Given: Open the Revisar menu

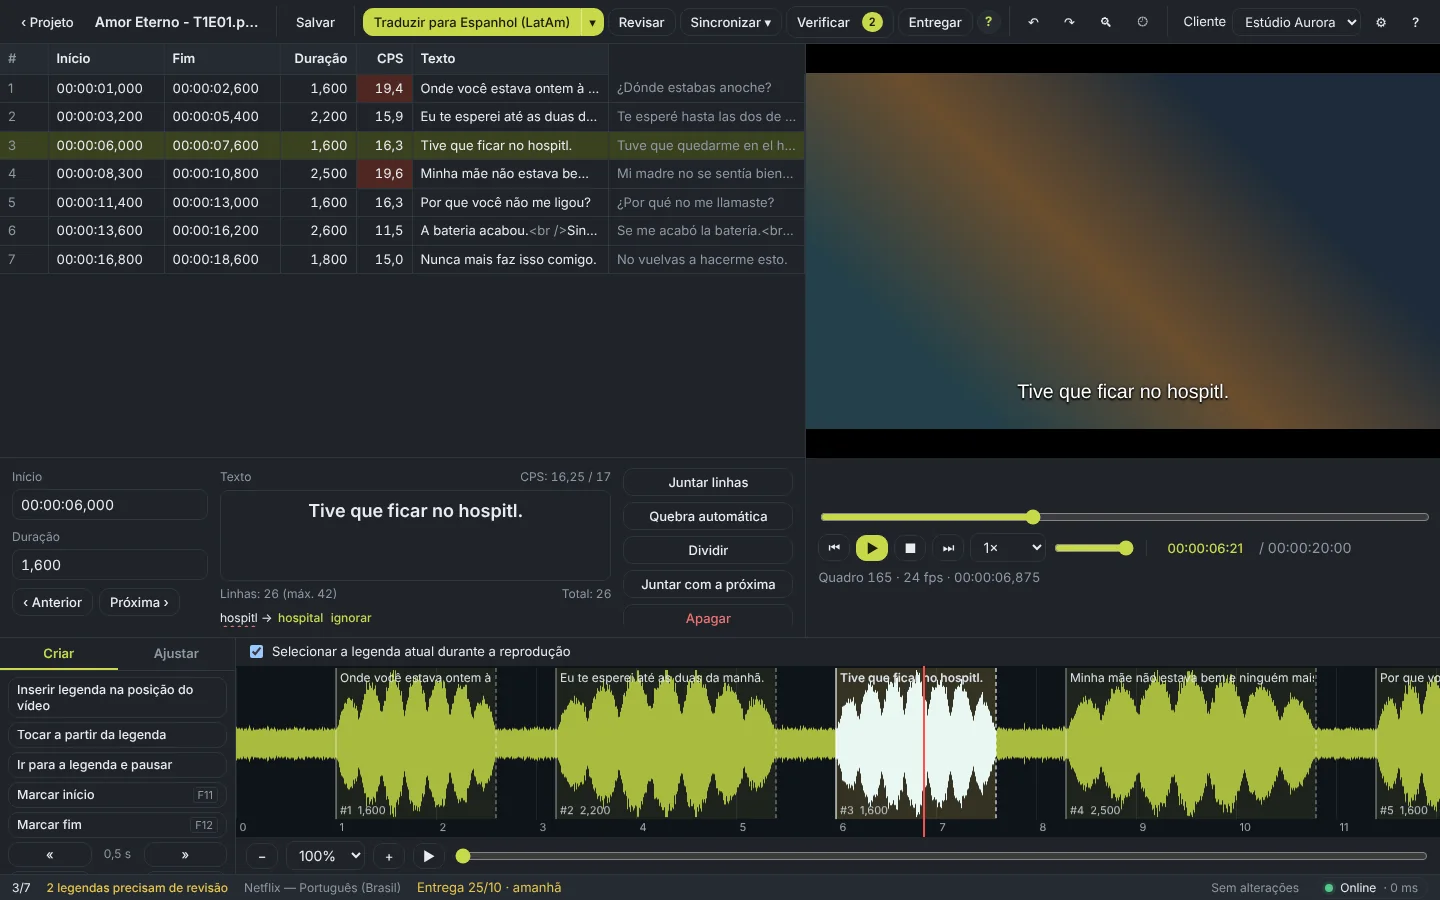Looking at the screenshot, I should (x=641, y=22).
